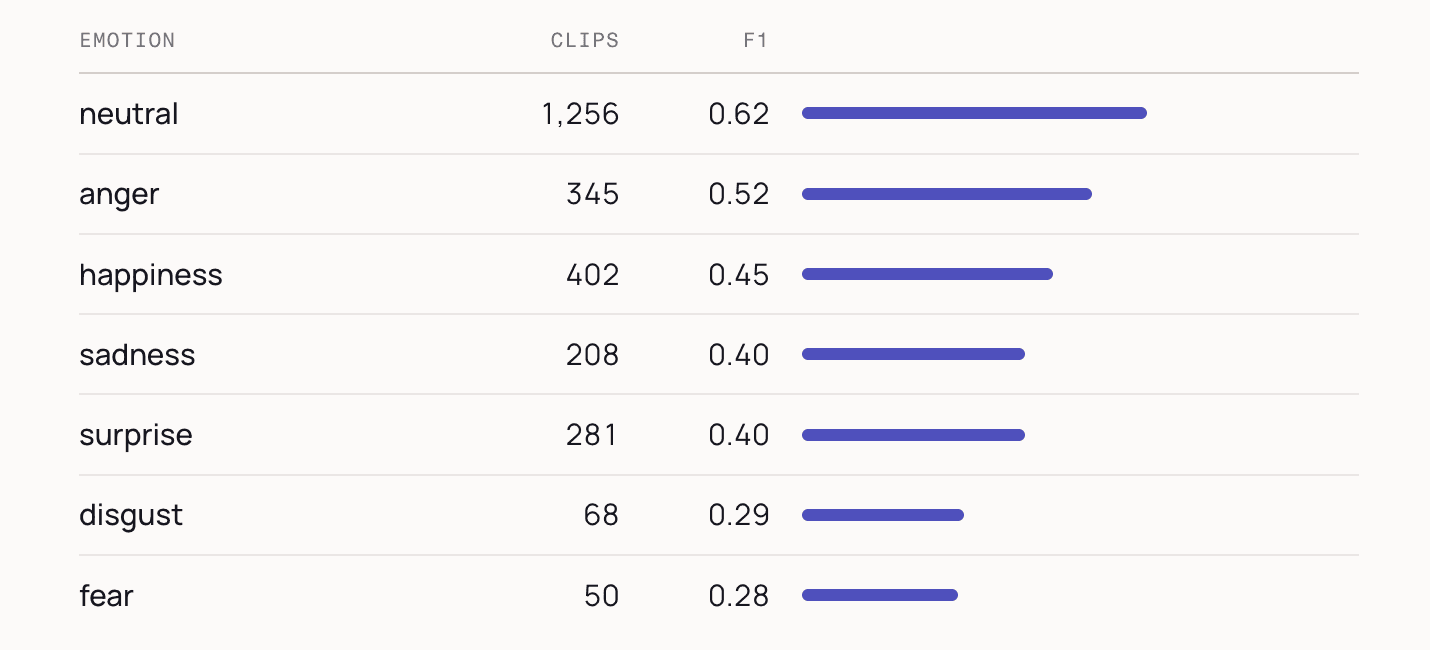Click the 402 clips count for happiness
Screen dimensions: 1430x650
tap(593, 274)
